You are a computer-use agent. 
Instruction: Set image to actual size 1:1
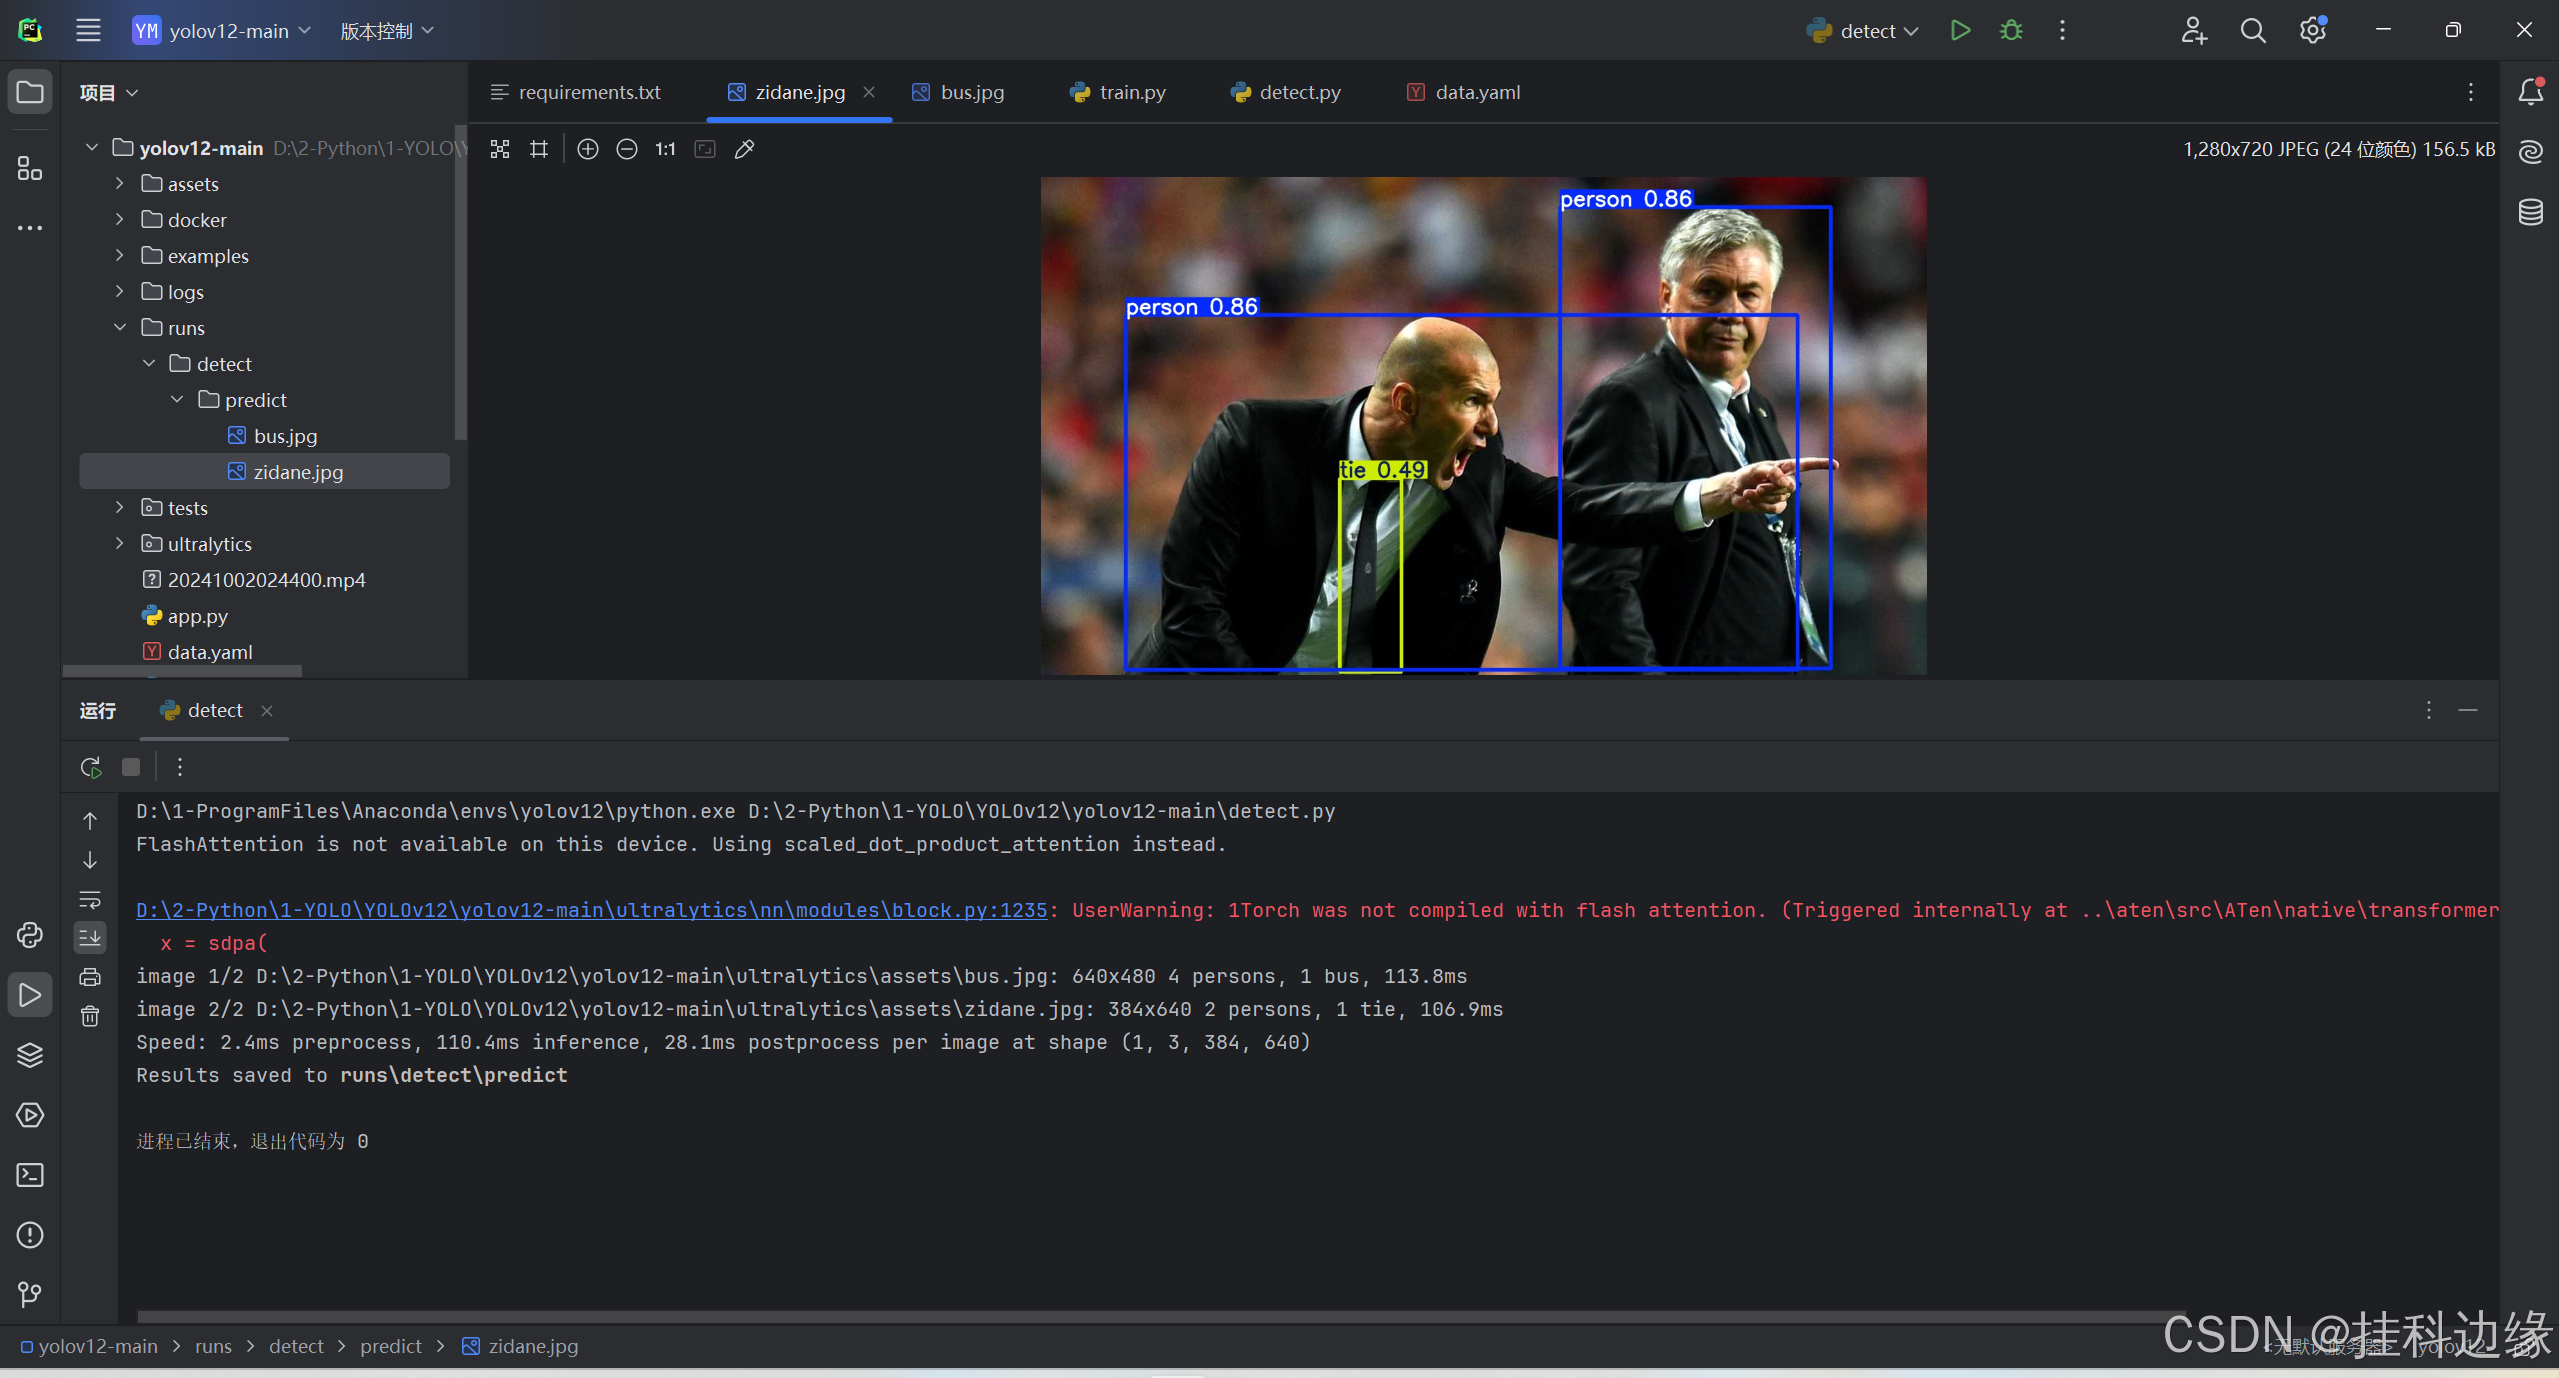point(665,149)
